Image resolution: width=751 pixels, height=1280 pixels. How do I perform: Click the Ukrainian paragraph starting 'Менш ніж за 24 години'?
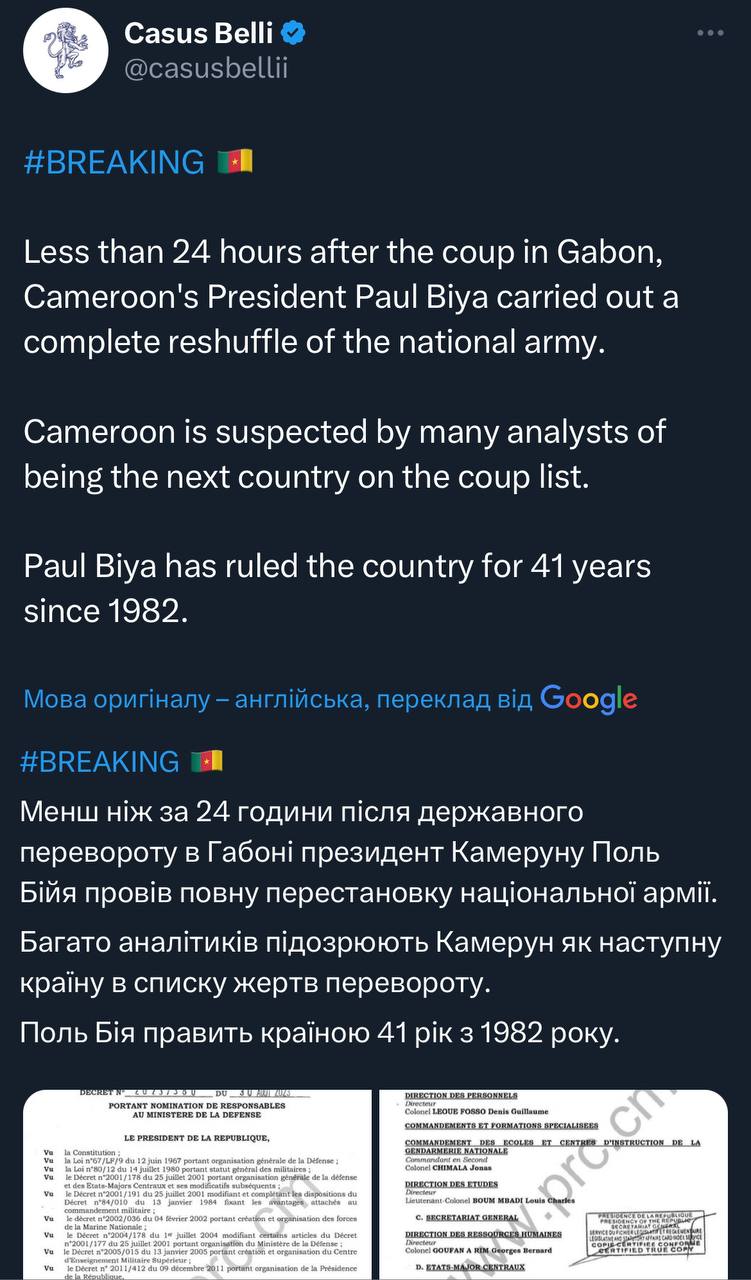[x=368, y=849]
